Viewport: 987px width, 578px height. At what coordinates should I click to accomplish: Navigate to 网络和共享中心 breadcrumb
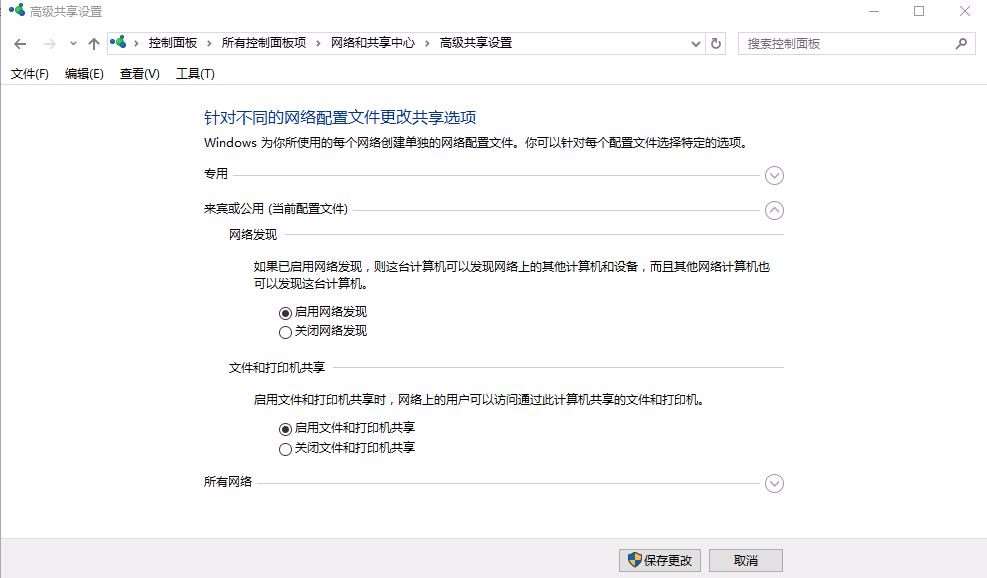(x=373, y=43)
